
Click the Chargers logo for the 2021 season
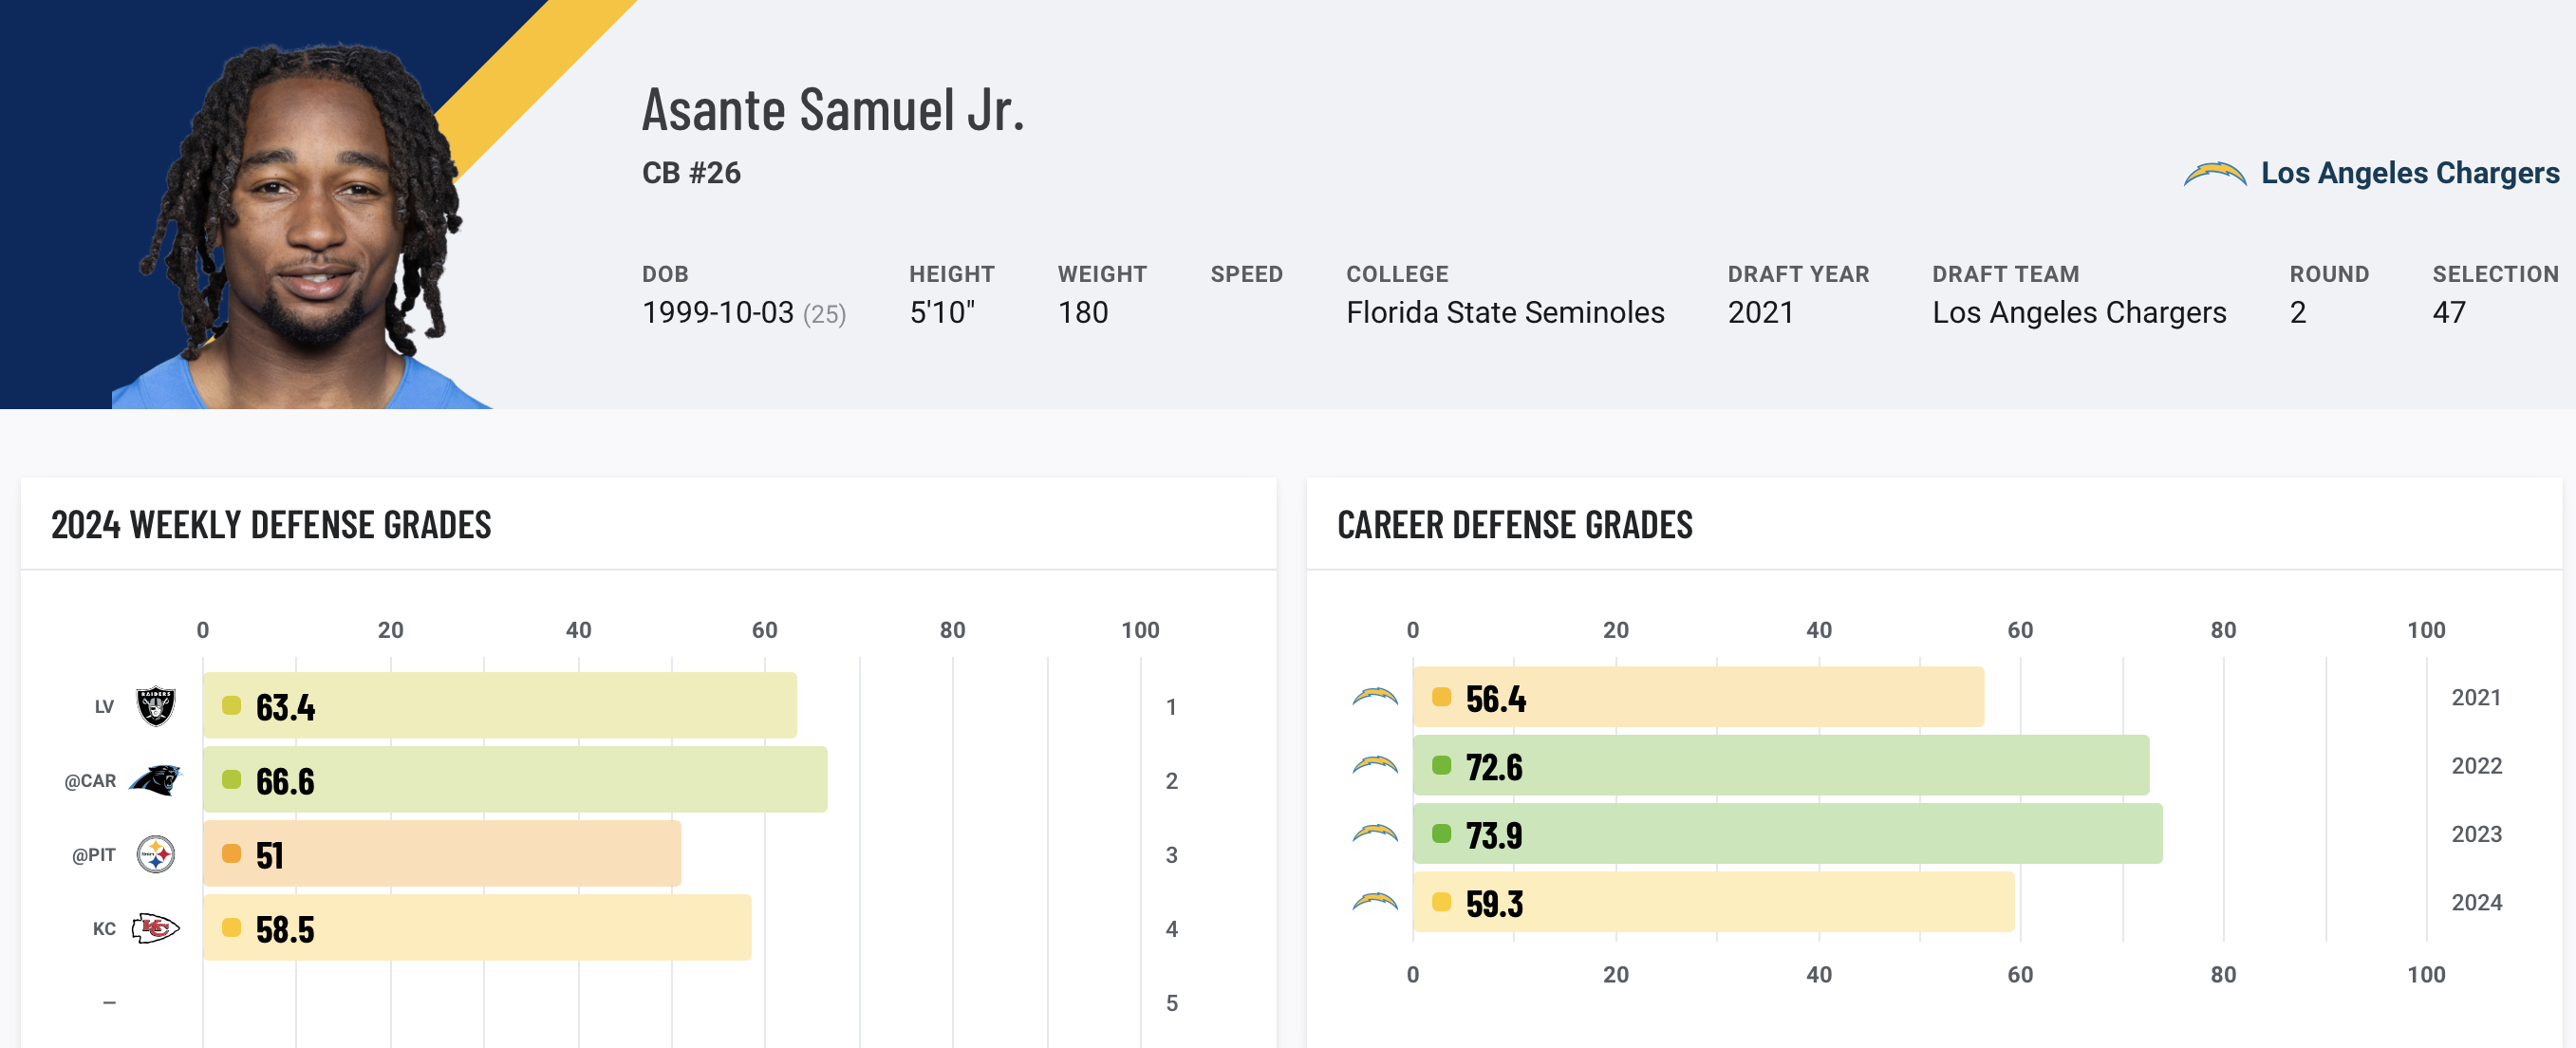click(x=1375, y=697)
